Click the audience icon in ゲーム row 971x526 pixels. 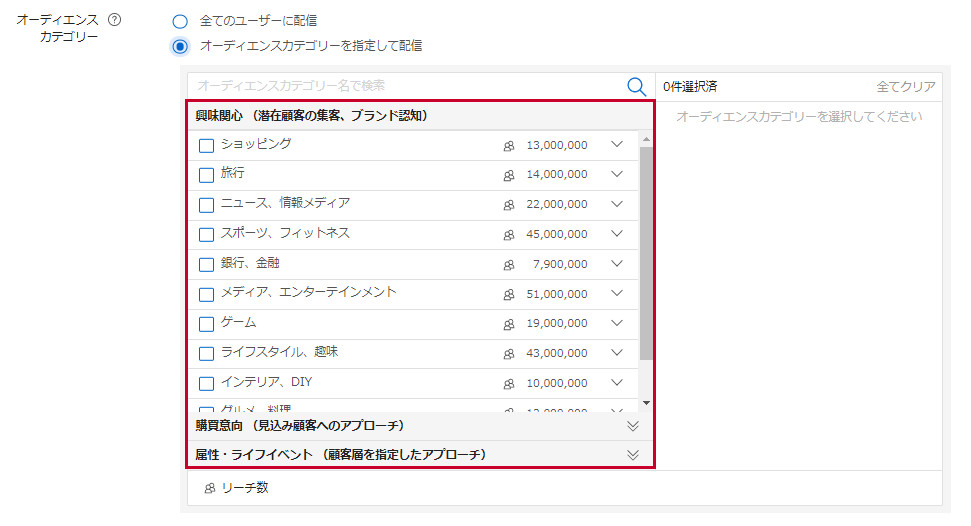(509, 325)
